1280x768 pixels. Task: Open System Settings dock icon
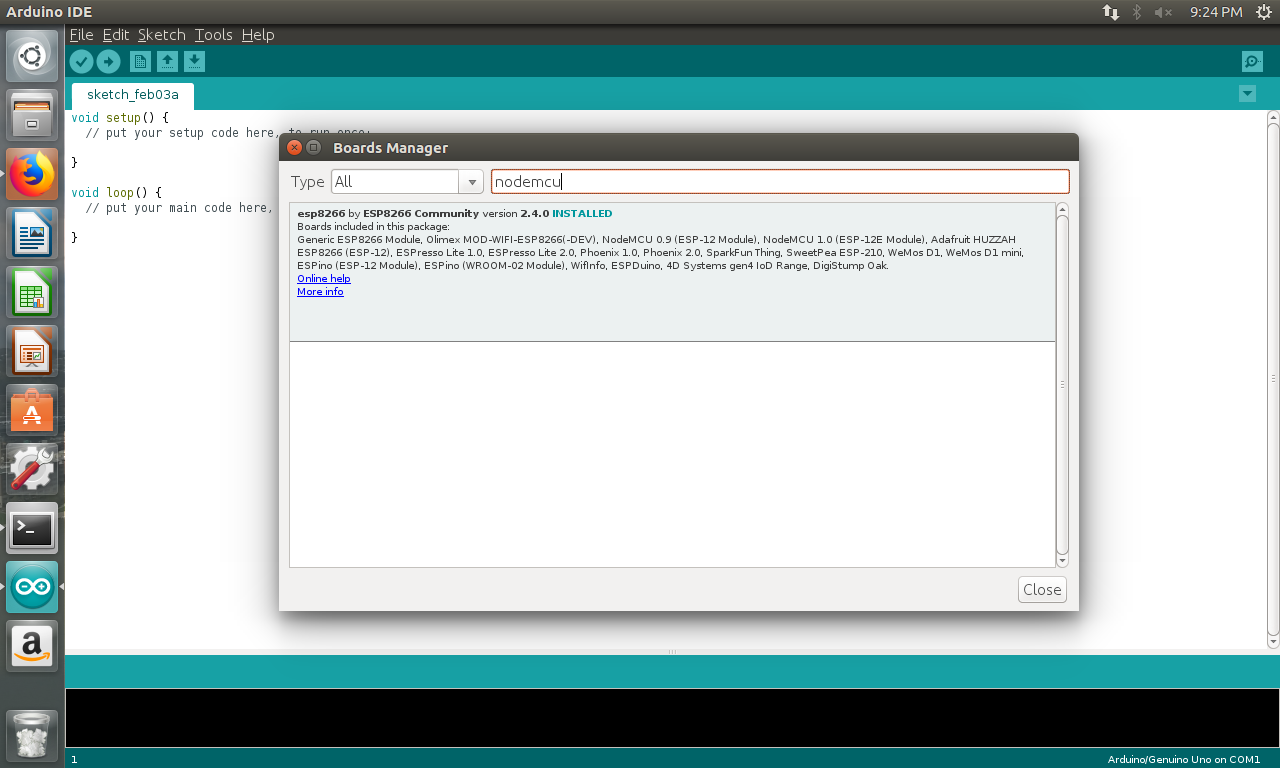32,469
